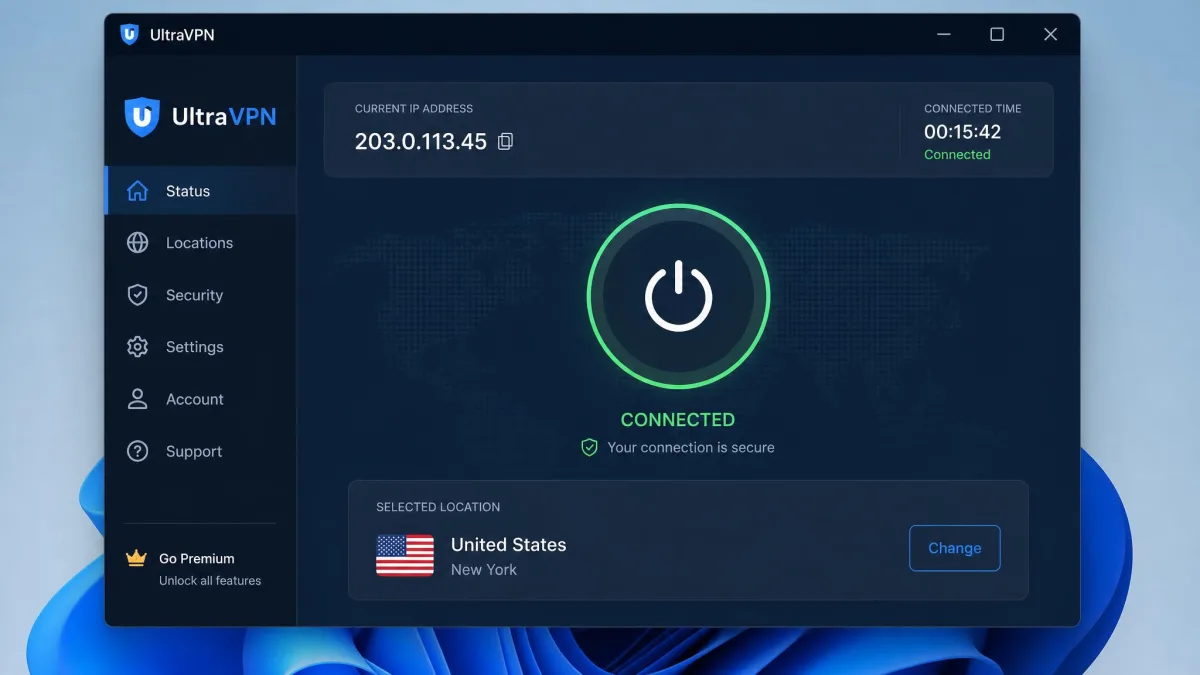Viewport: 1200px width, 675px height.
Task: Click the IP address 203.0.113.45
Action: 421,141
